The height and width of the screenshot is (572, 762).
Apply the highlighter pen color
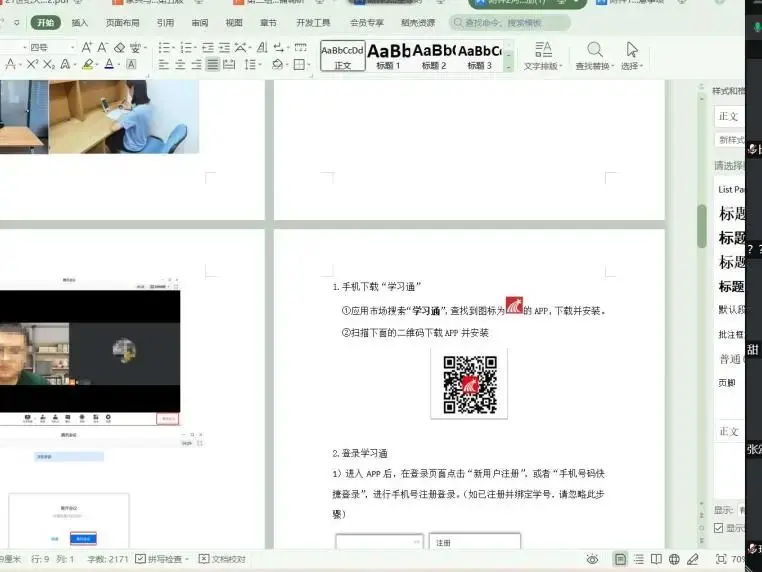coord(87,64)
